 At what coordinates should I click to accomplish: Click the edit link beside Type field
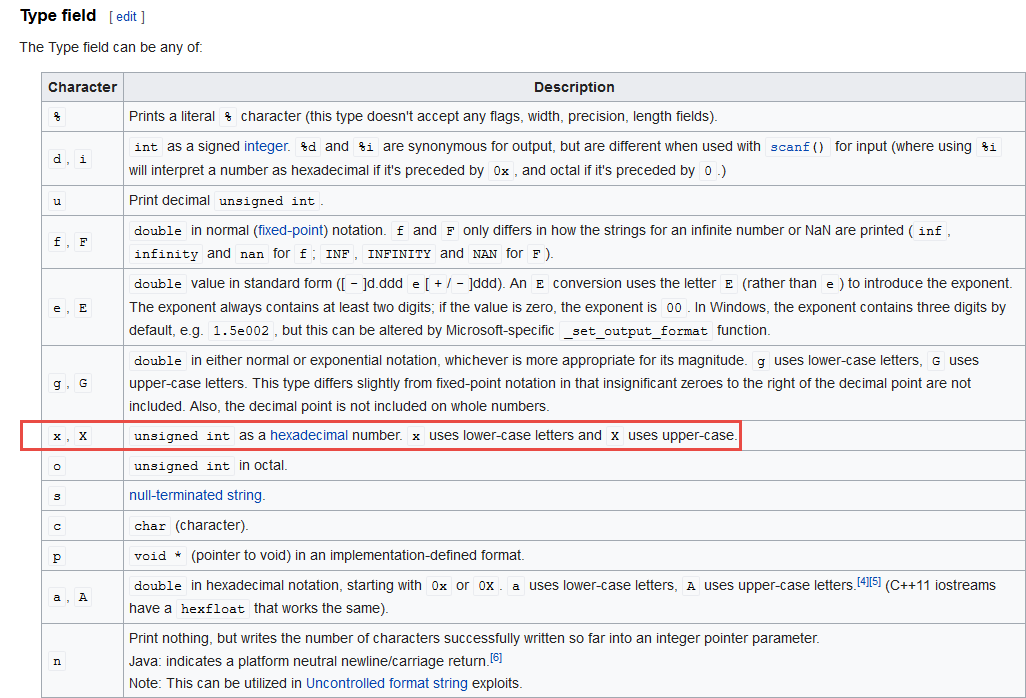coord(126,17)
